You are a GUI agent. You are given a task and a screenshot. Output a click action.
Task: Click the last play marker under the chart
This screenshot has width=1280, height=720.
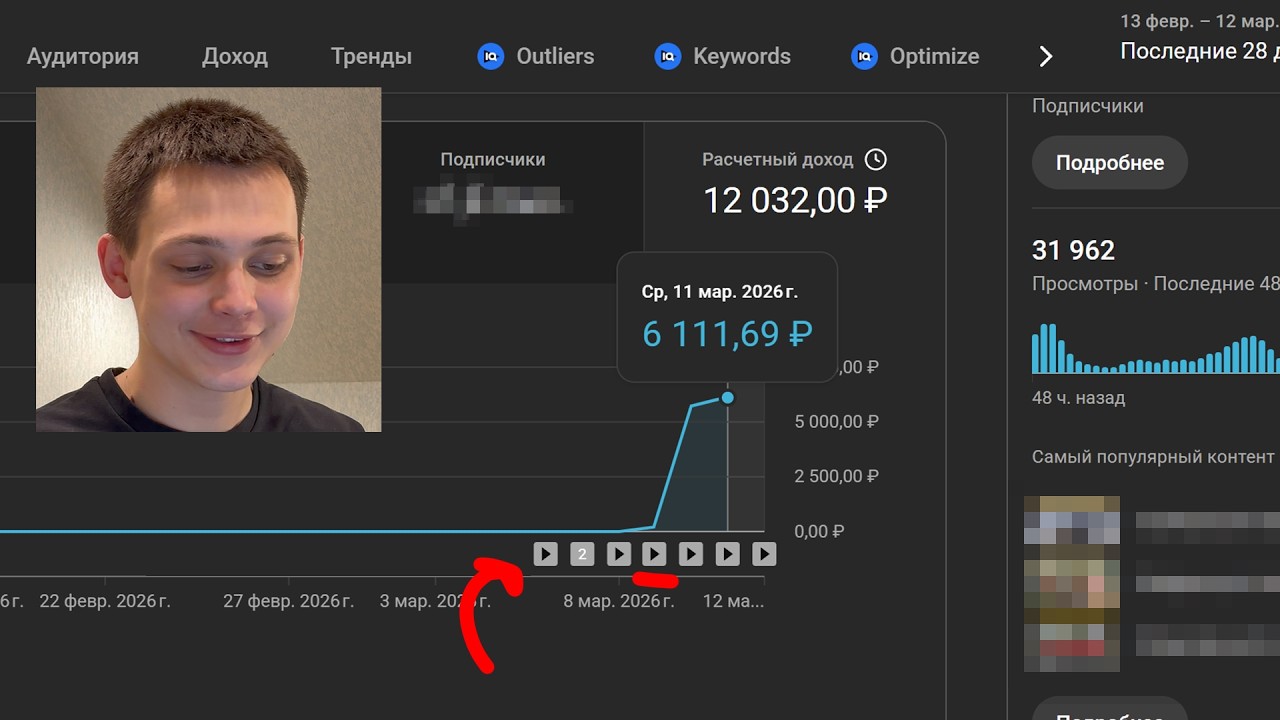[764, 554]
